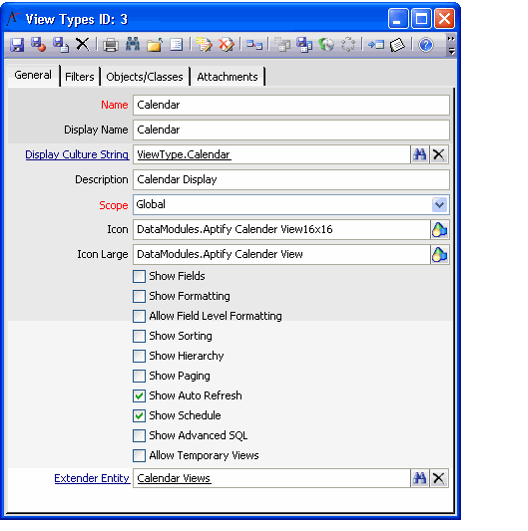Follow the ViewType.Calendar linked value

[184, 155]
